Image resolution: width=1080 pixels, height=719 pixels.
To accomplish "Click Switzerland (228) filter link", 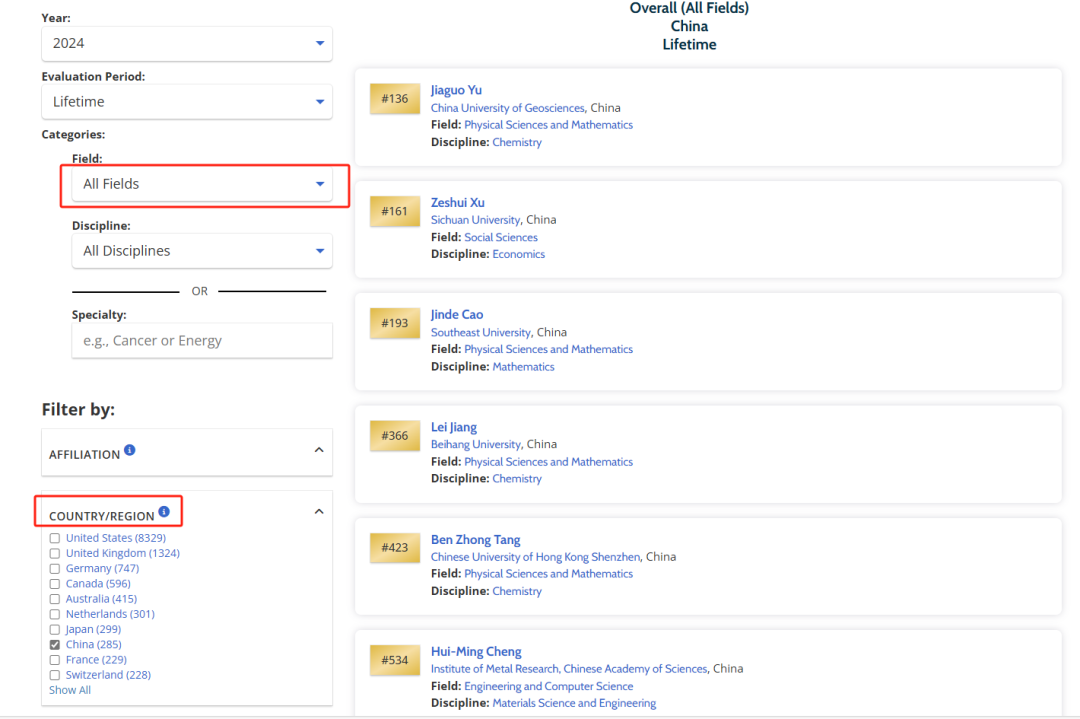I will [x=108, y=675].
